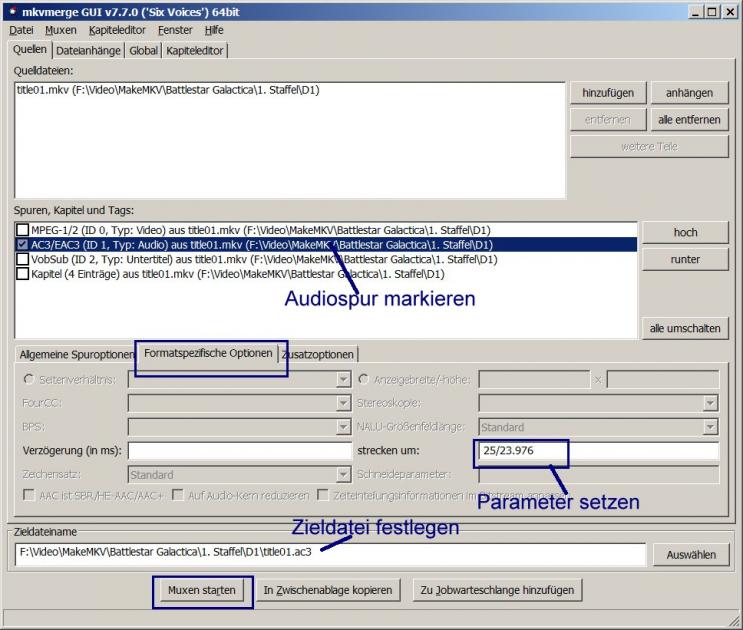Switch to the Quellen tab

point(30,50)
